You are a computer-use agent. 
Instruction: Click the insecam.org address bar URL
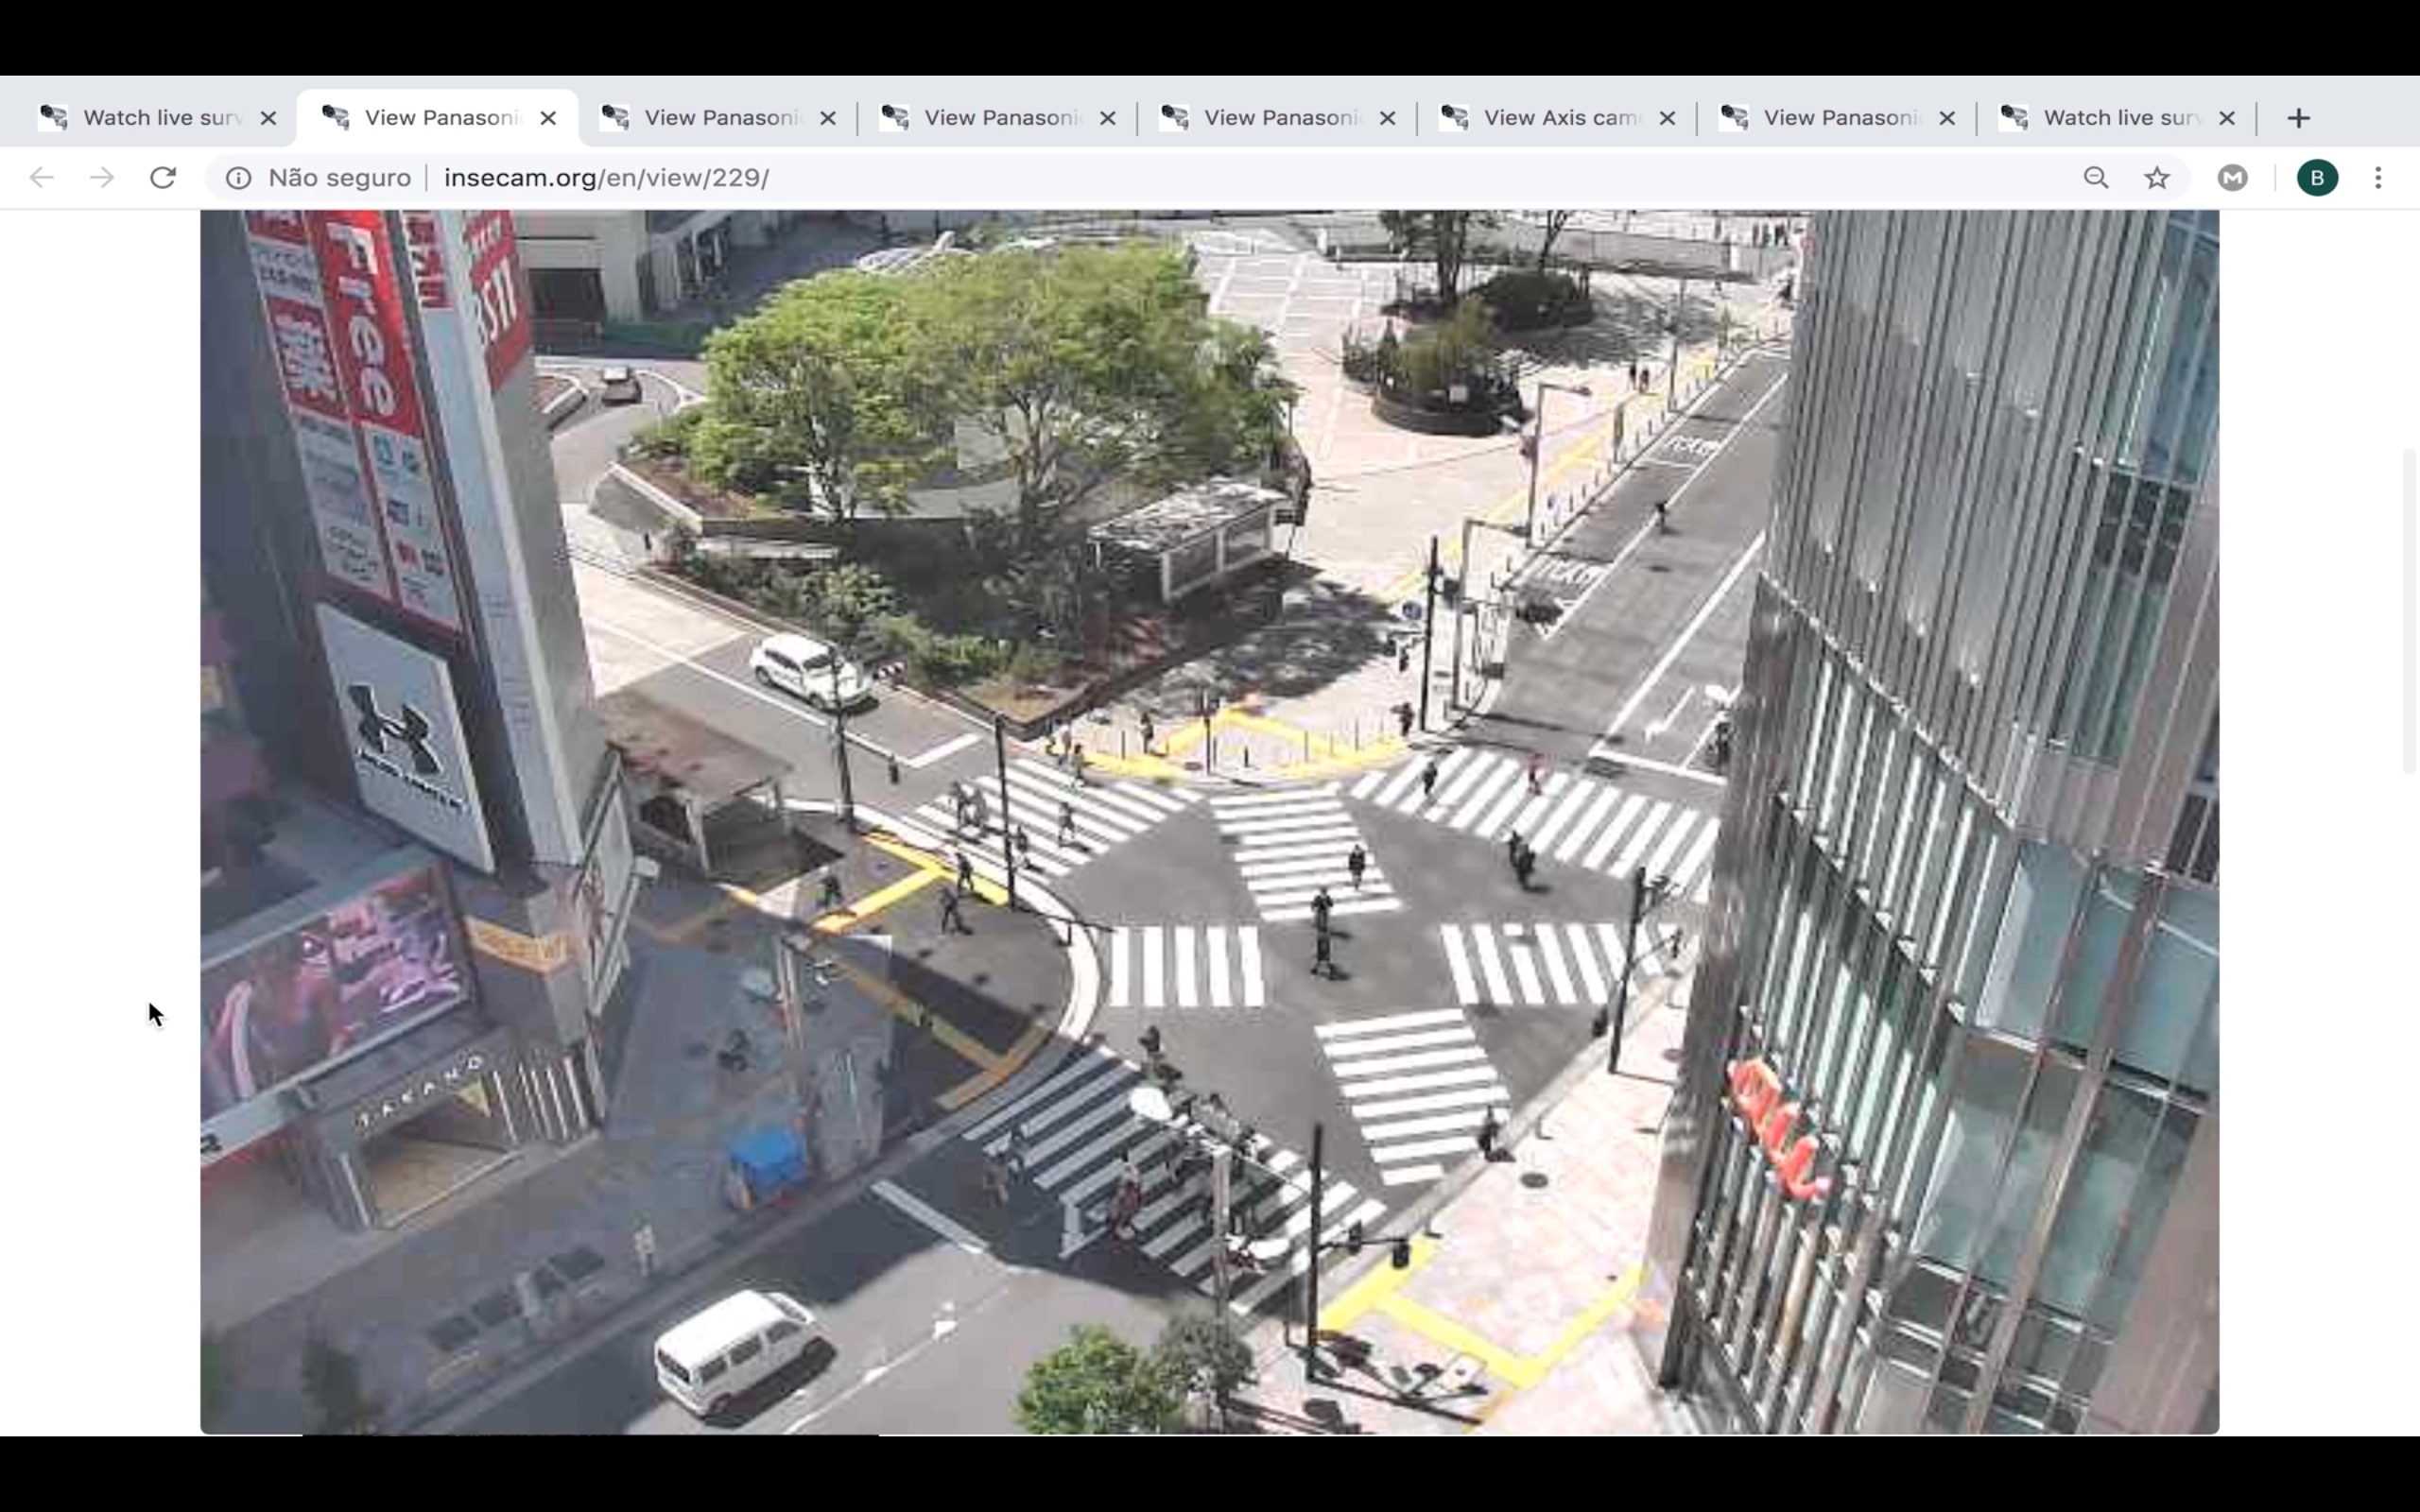tap(606, 178)
